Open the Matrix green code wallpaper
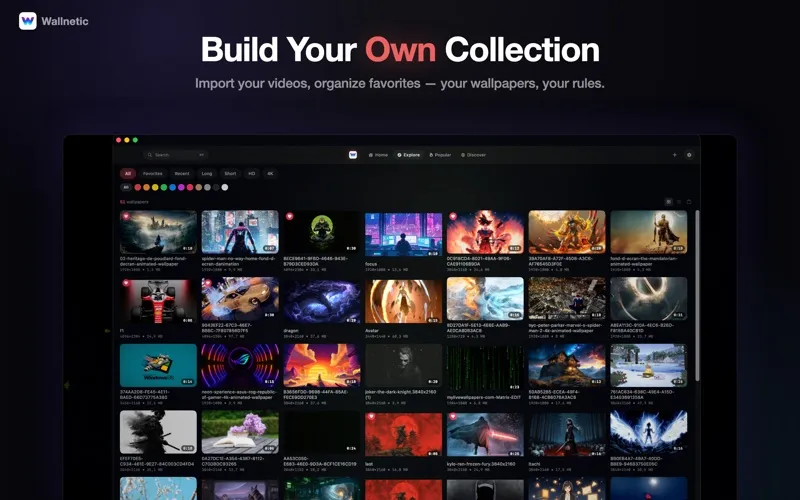800x500 pixels. (x=485, y=368)
